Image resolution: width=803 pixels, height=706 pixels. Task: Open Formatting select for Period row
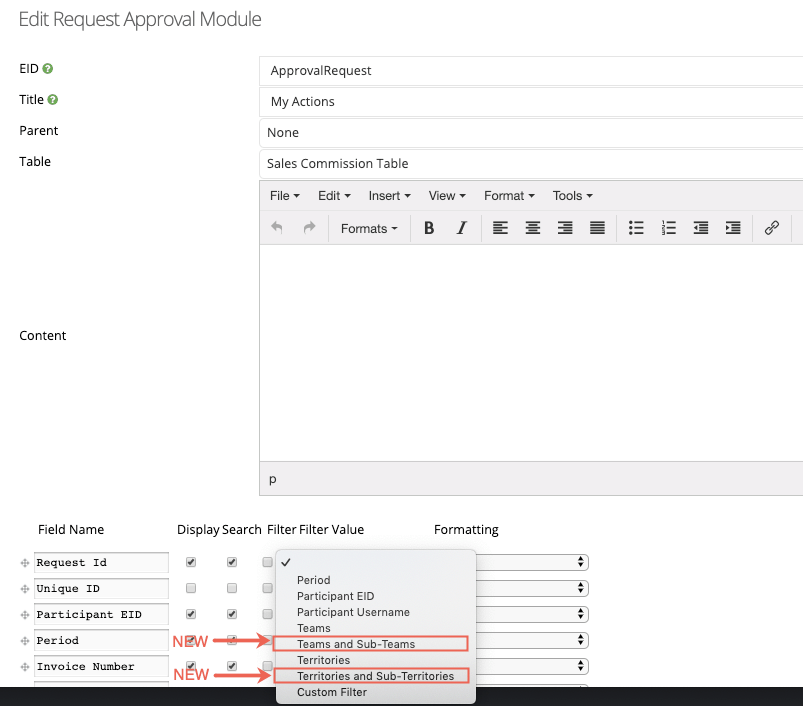533,640
